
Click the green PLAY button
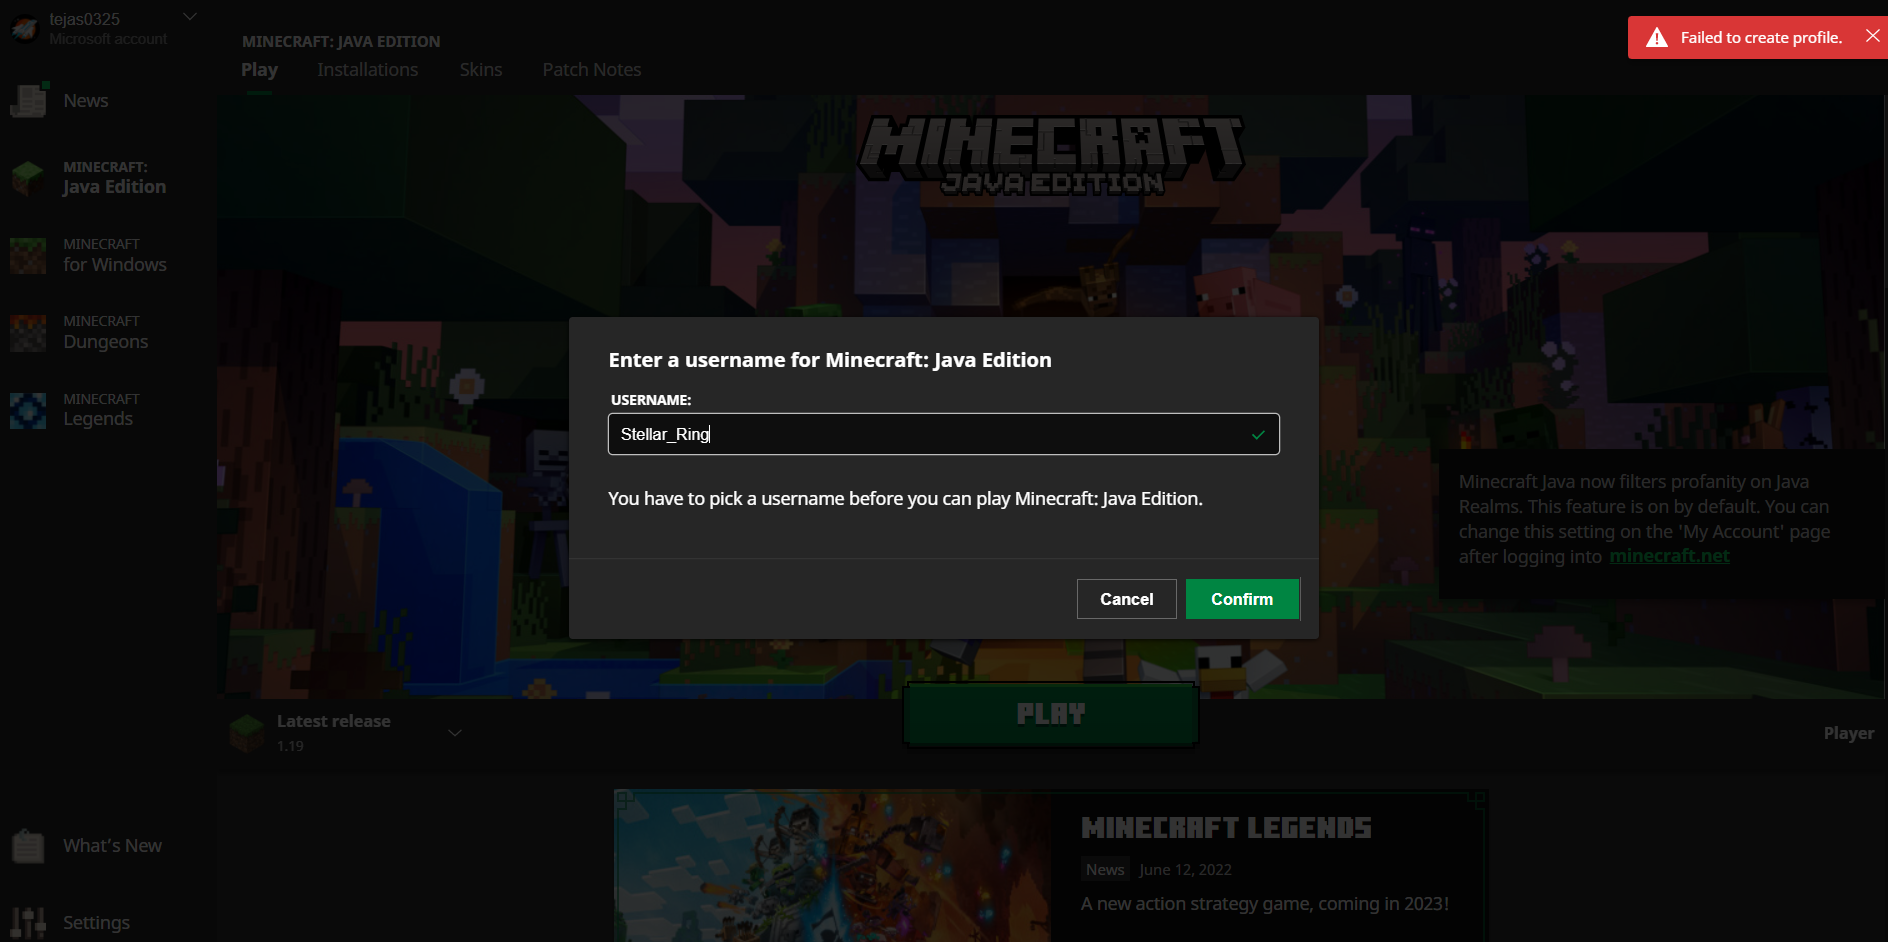tap(1051, 714)
